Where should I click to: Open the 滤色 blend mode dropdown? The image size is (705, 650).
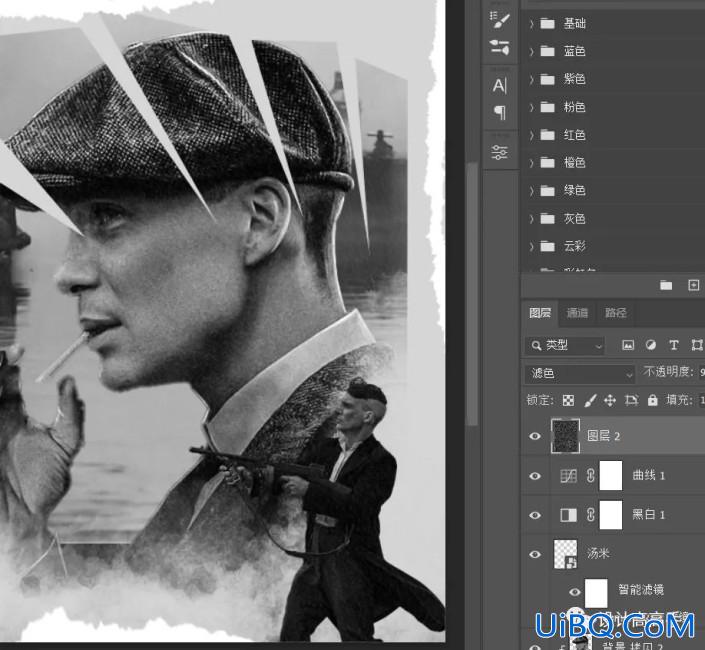point(580,374)
